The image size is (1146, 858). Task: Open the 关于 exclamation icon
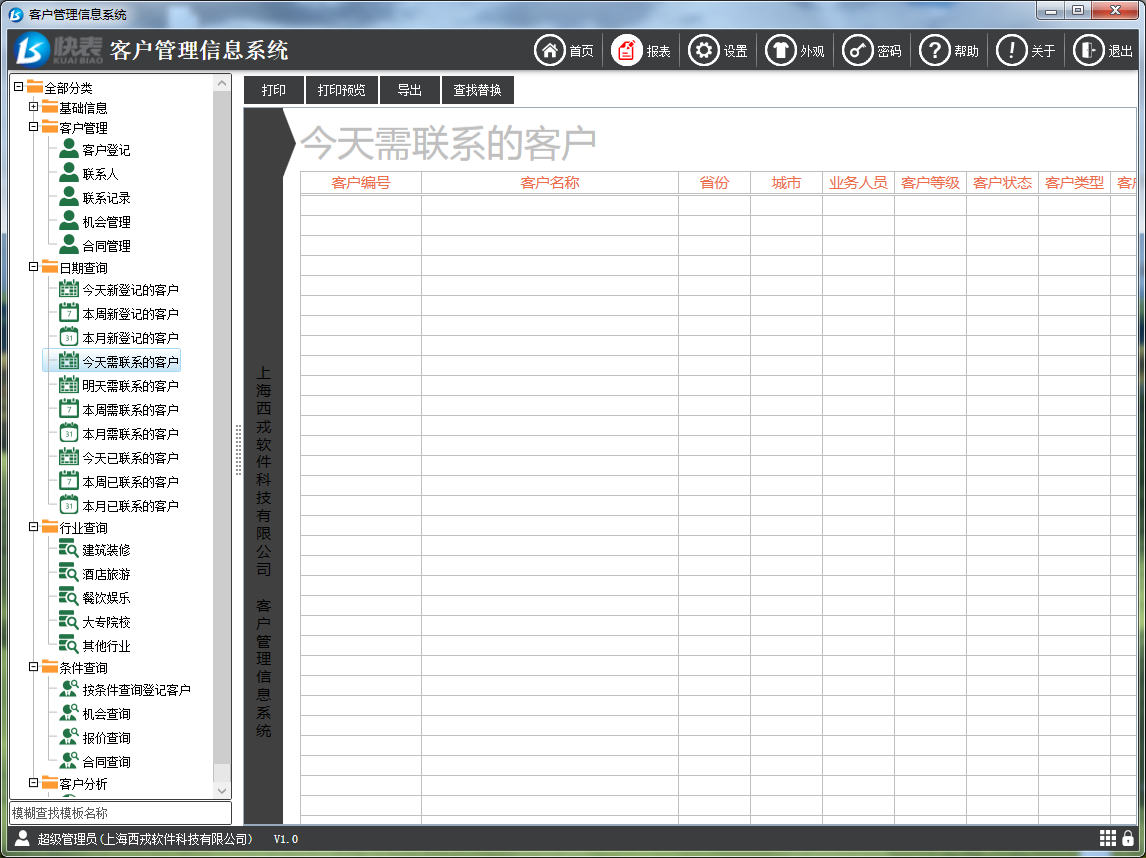pyautogui.click(x=1012, y=50)
